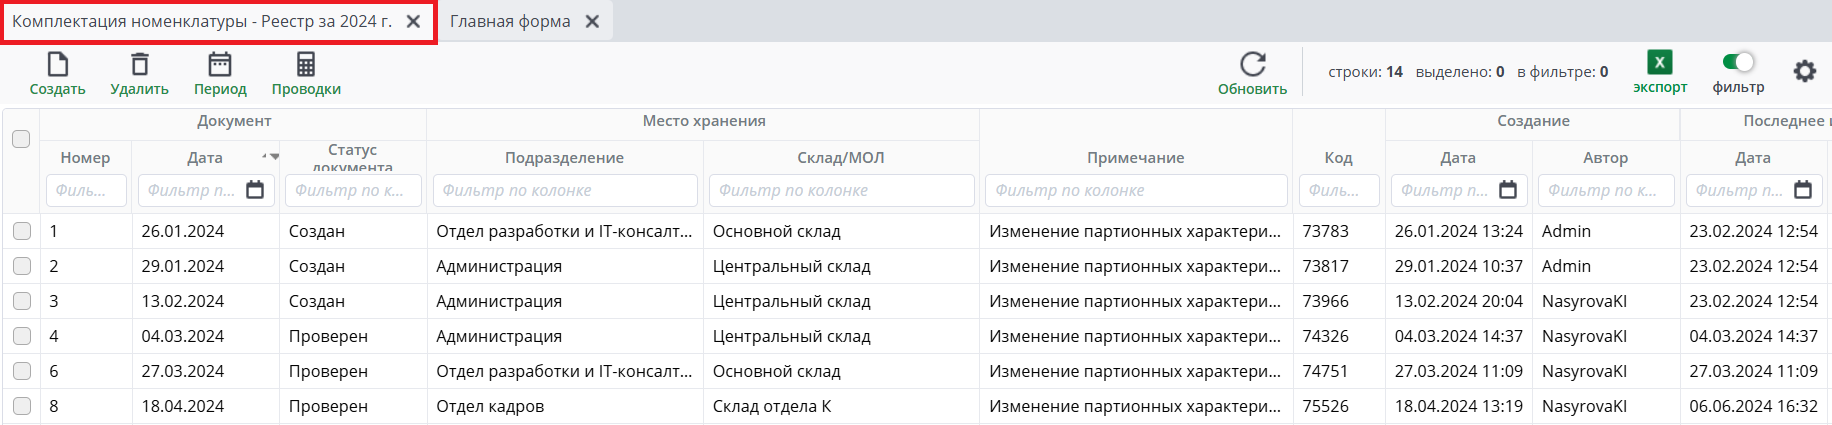Click the Удалить trash icon
Screen dimensions: 1832x425
point(140,65)
